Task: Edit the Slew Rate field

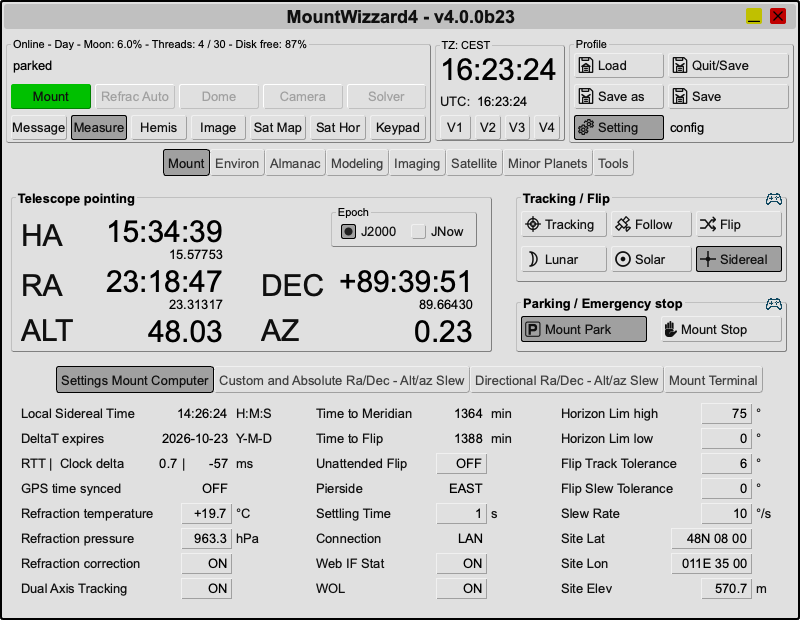Action: [727, 514]
